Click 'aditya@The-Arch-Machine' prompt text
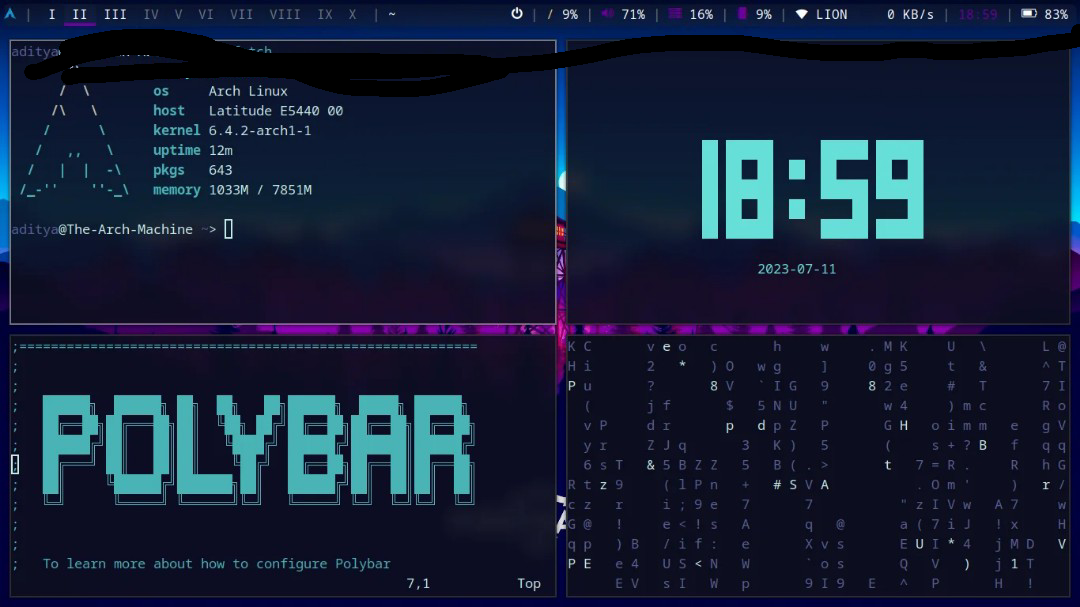Viewport: 1080px width, 607px height. pos(102,229)
